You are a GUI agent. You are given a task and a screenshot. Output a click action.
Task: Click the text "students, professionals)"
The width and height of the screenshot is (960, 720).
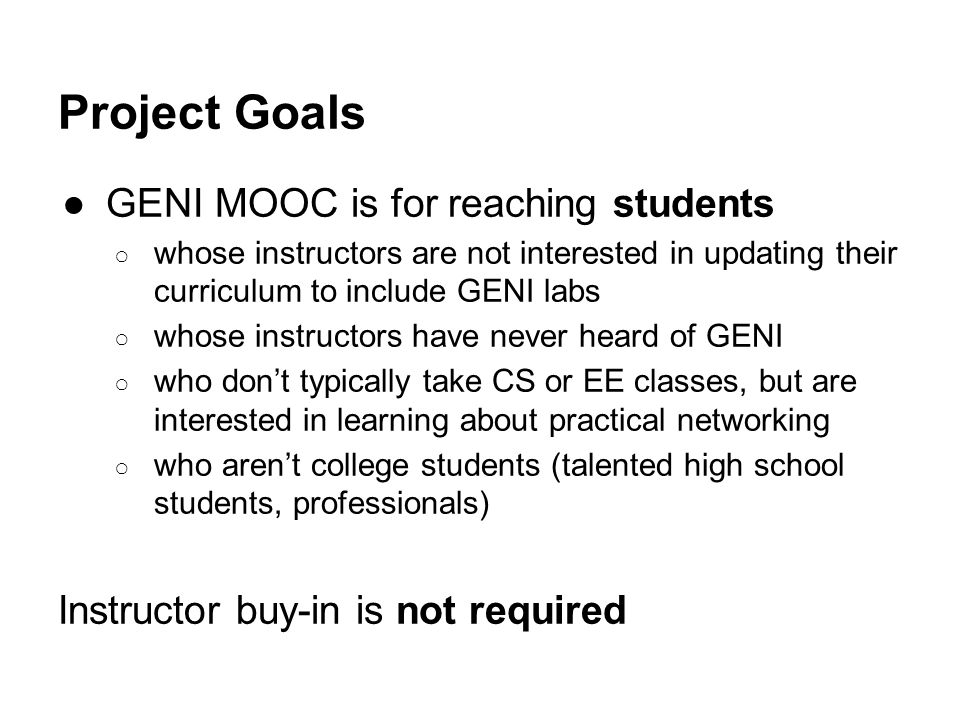tap(321, 504)
